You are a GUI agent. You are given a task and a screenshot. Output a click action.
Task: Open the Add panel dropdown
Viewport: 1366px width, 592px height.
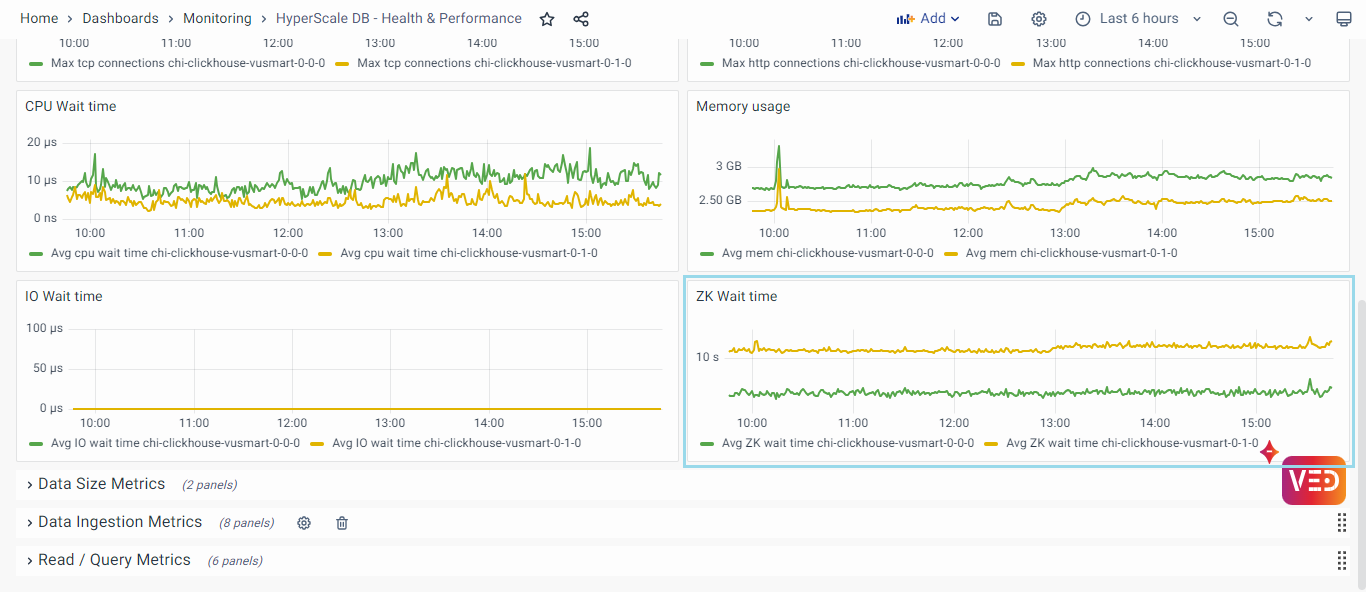tap(928, 19)
